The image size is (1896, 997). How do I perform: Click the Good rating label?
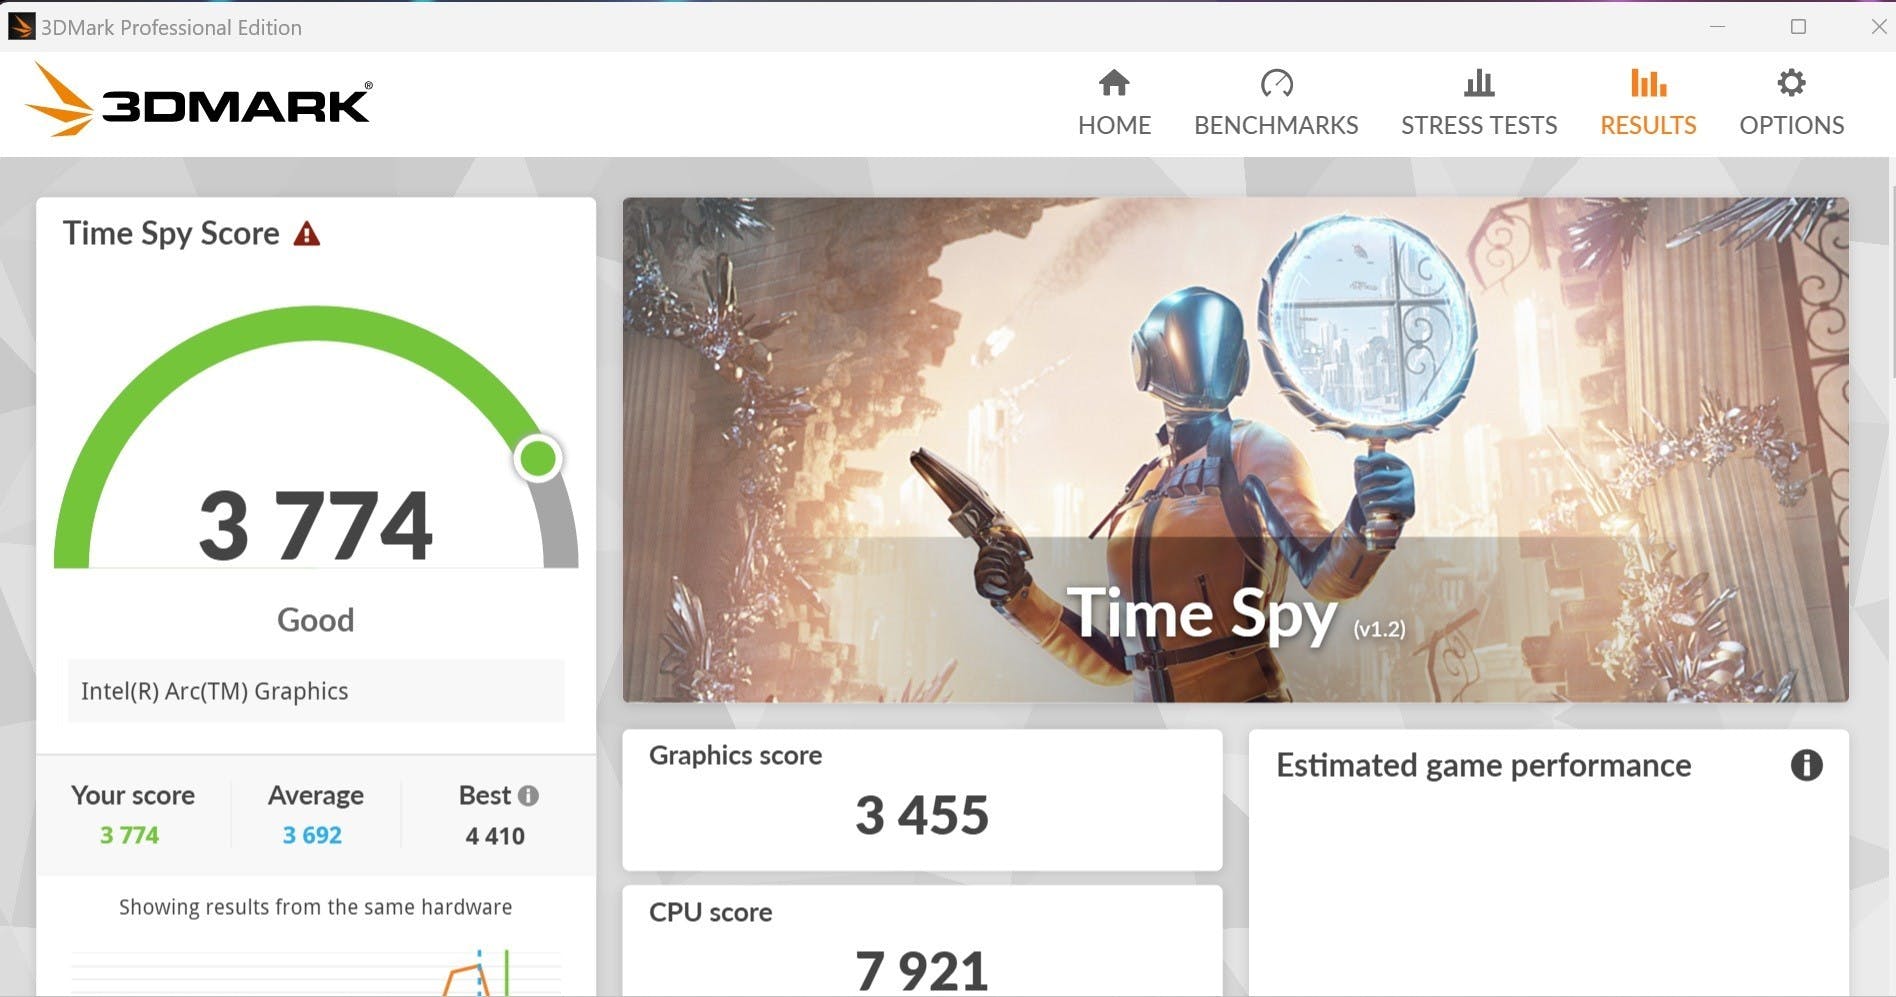click(x=316, y=620)
